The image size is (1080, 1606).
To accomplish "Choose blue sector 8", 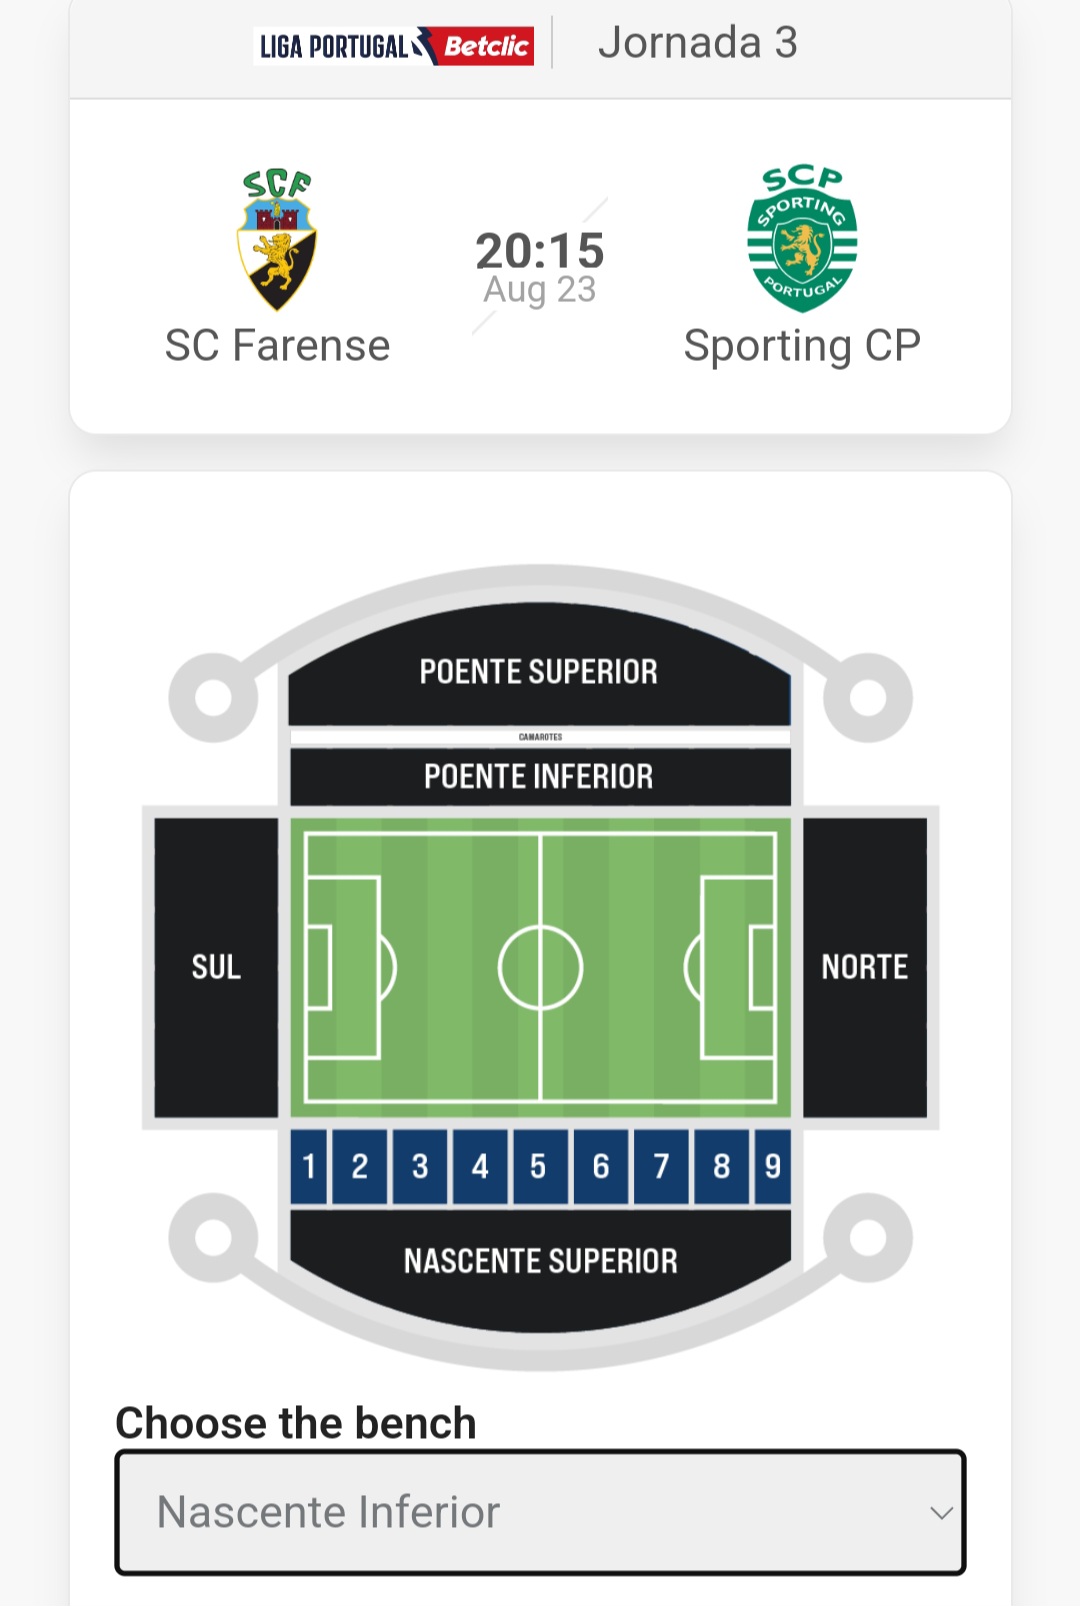I will tap(721, 1167).
